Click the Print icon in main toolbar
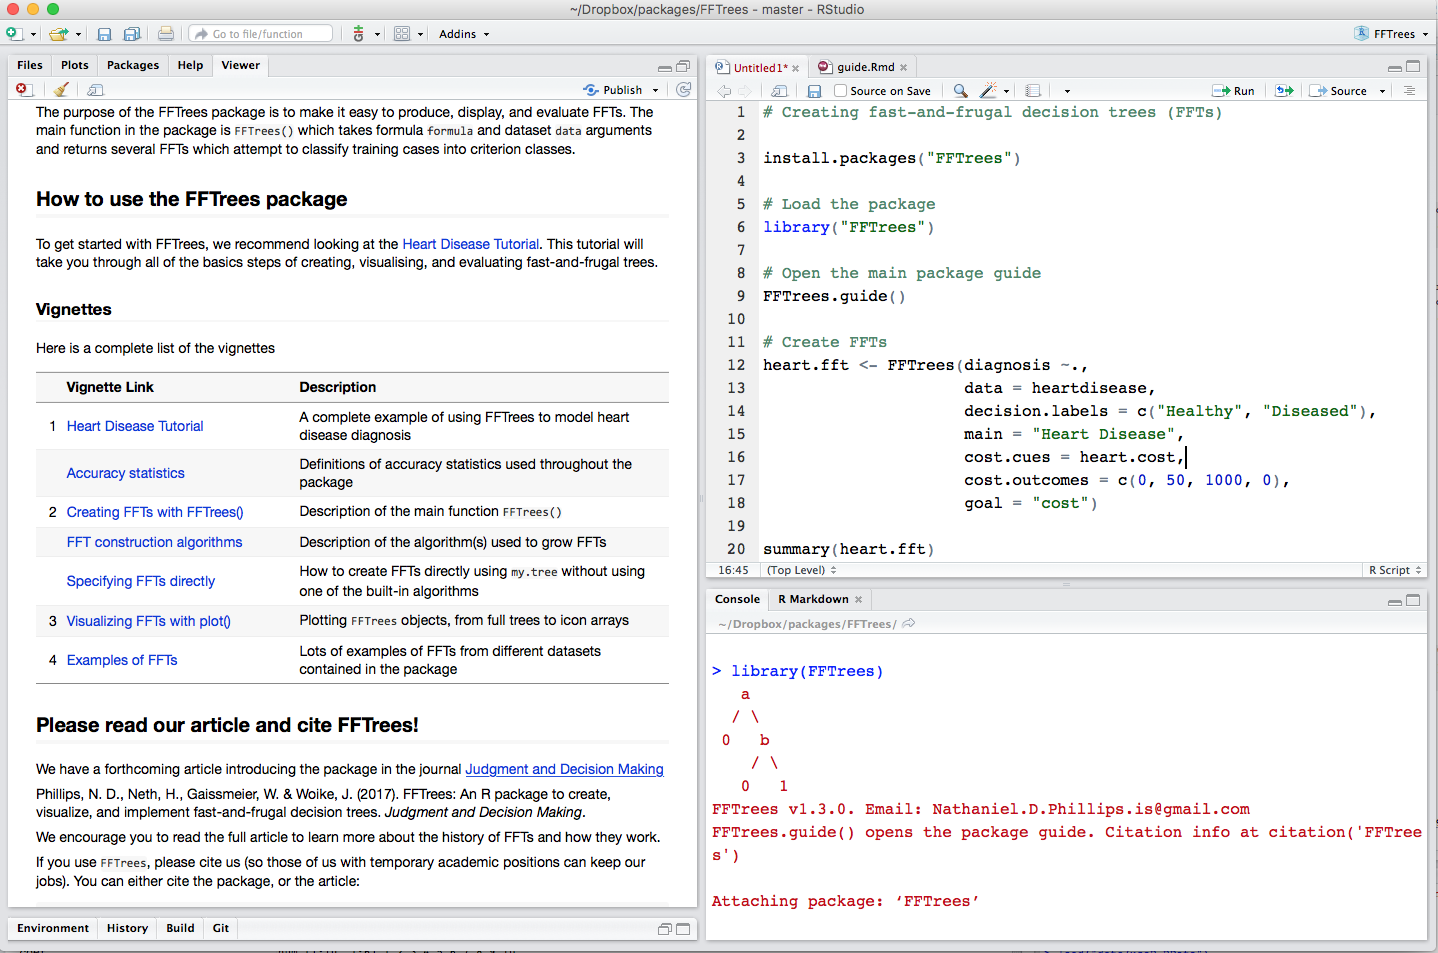The image size is (1438, 953). [x=166, y=34]
